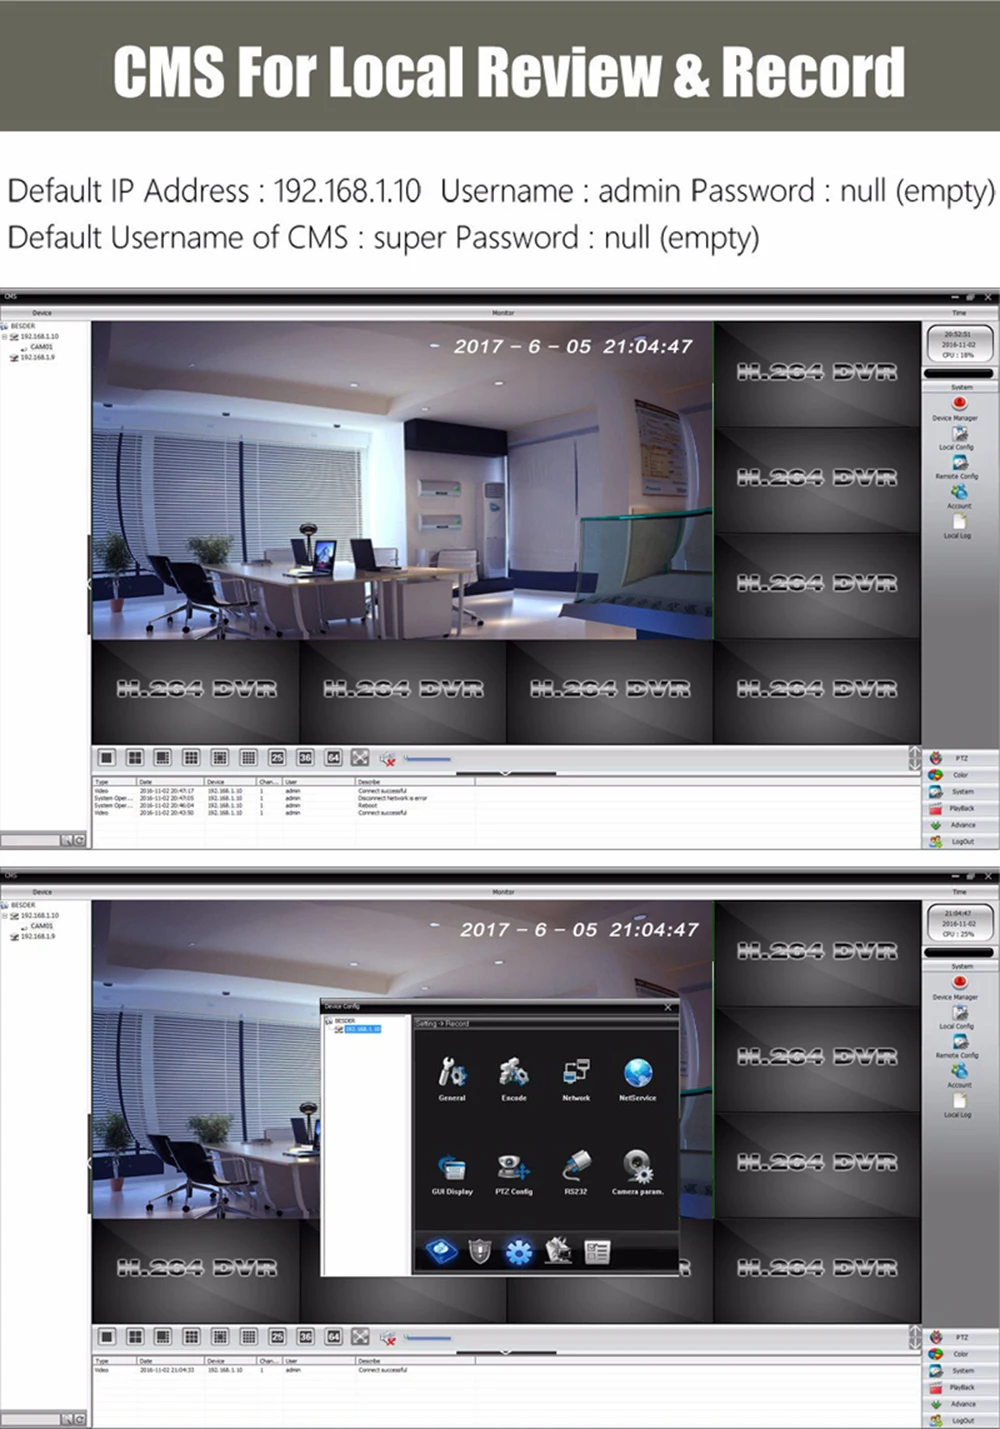The width and height of the screenshot is (1000, 1429).
Task: Adjust volume slider in upper CMS window
Action: point(428,759)
